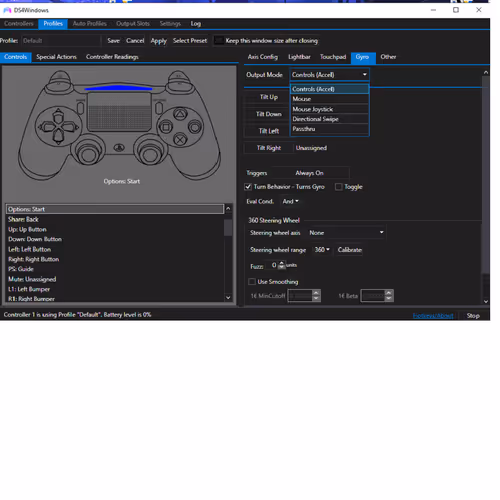This screenshot has width=500, height=500.
Task: Click the D-pad on controller diagram
Action: tap(58, 127)
